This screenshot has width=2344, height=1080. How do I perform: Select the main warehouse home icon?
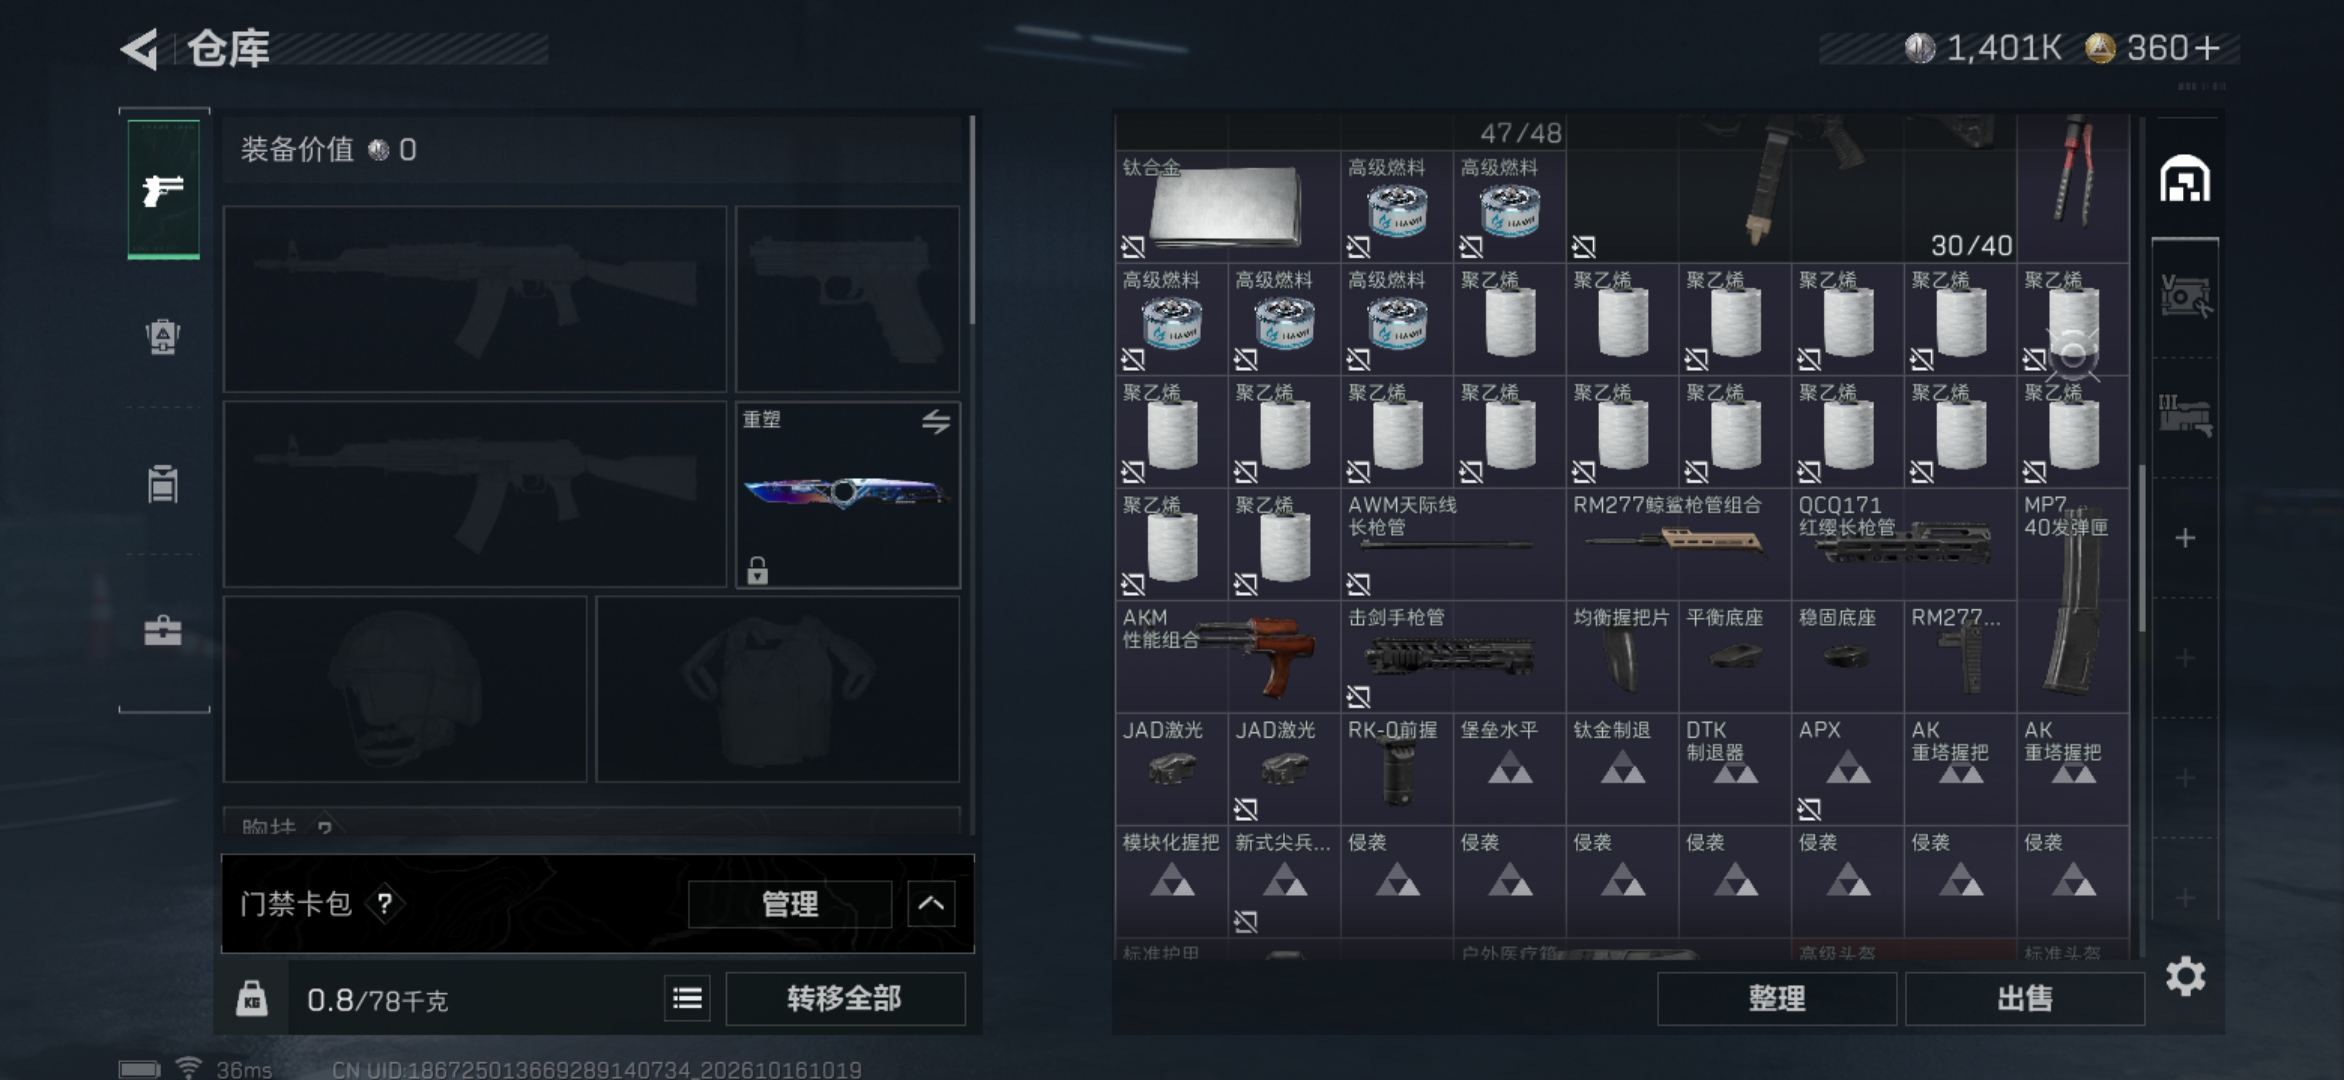(2185, 180)
